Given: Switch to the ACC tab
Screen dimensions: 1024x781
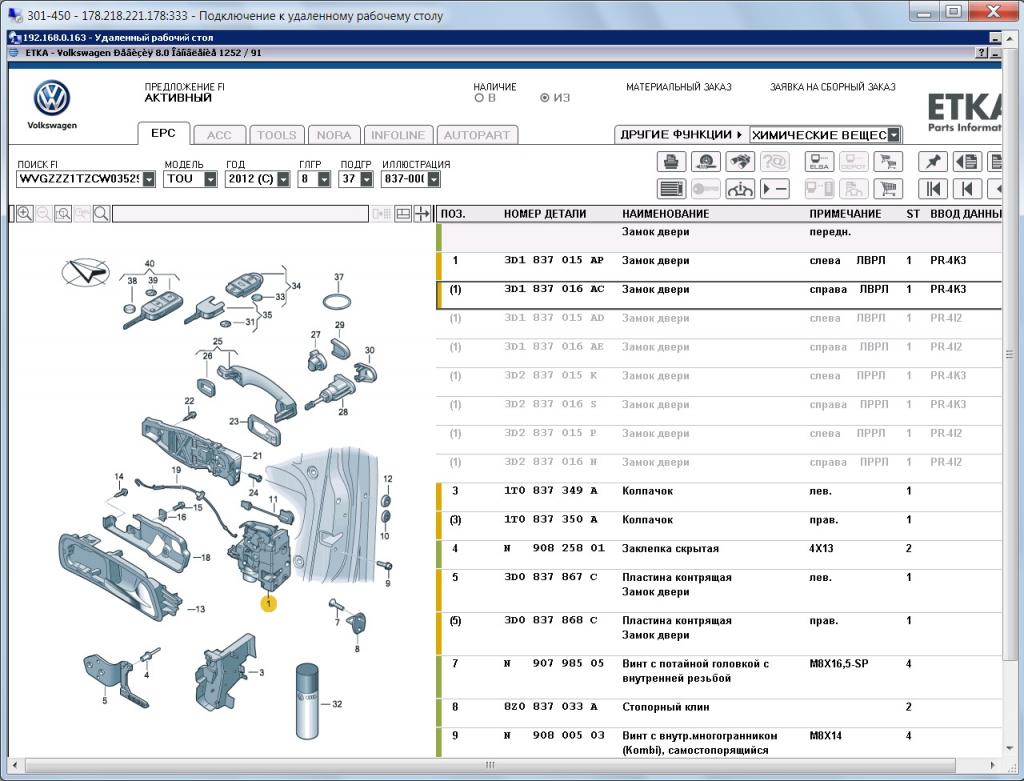Looking at the screenshot, I should [219, 135].
